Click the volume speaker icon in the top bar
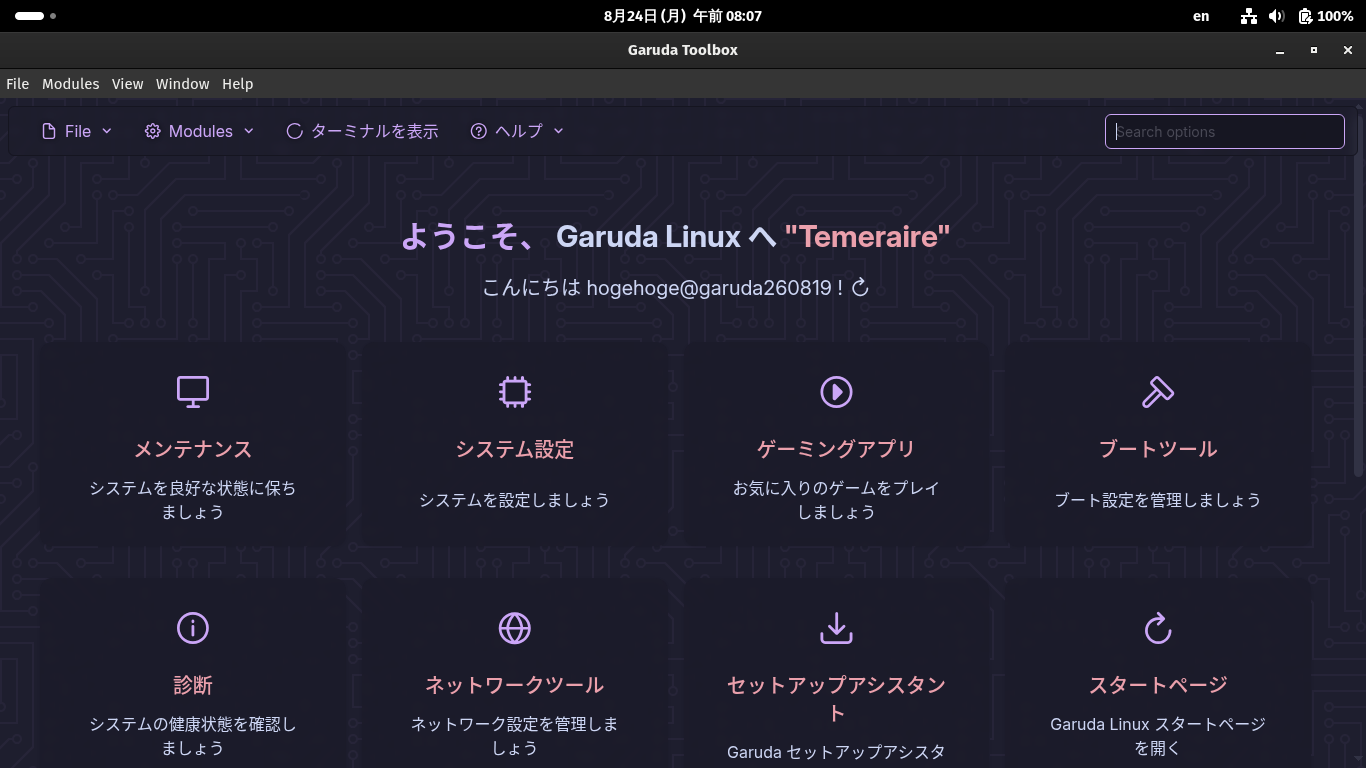 click(1276, 16)
